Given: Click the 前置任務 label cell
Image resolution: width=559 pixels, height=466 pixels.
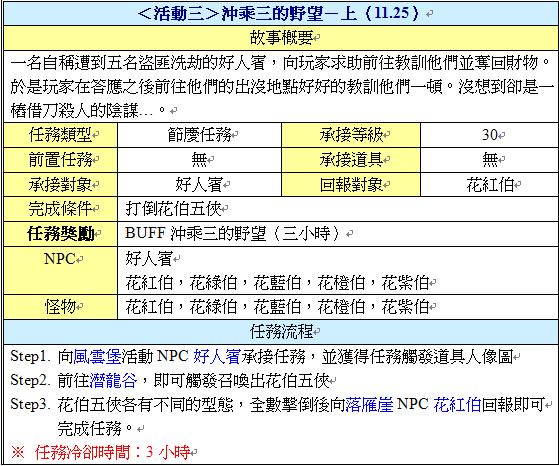Looking at the screenshot, I should [61, 160].
